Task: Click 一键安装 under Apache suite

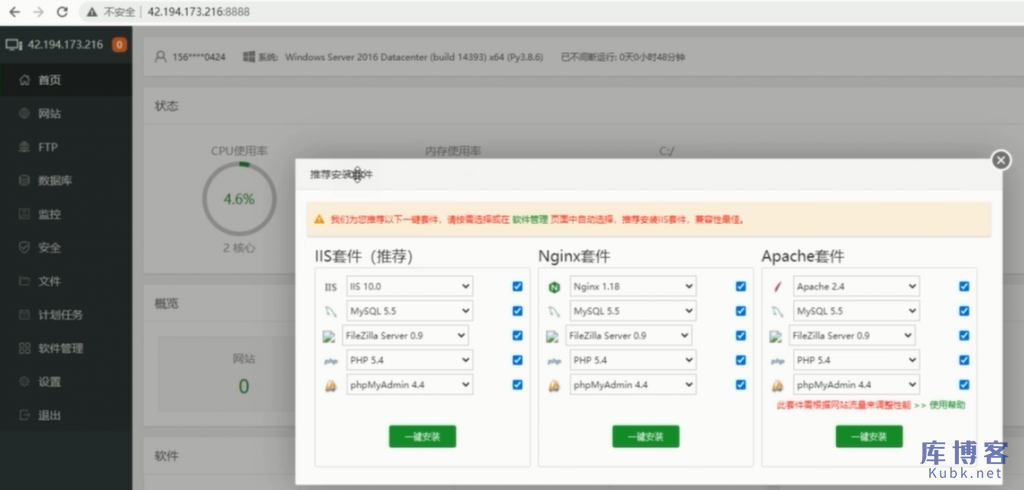Action: (x=869, y=436)
